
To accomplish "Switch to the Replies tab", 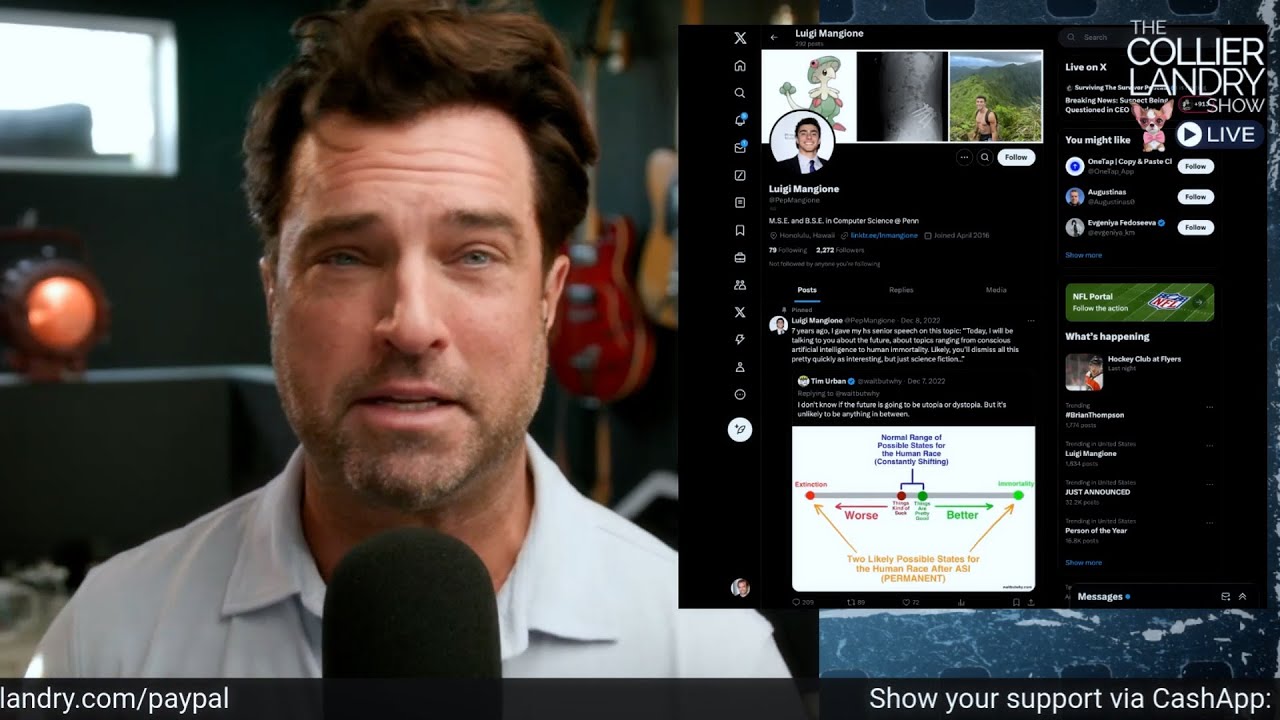I will 901,290.
